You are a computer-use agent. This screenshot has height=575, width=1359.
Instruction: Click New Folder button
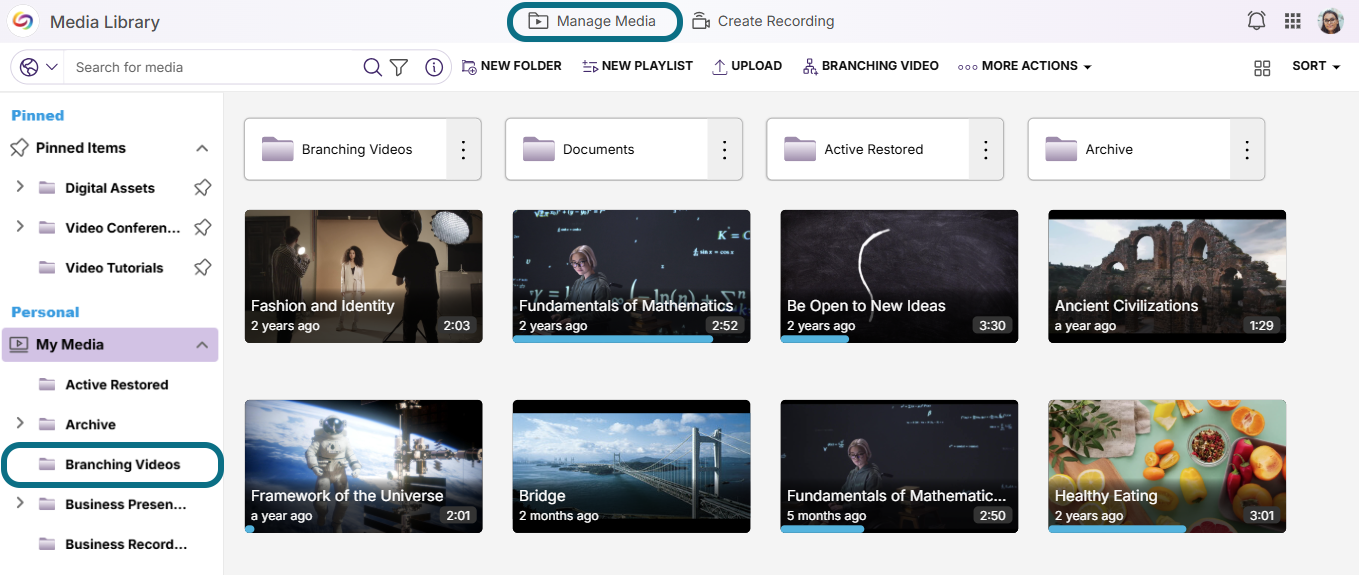[512, 66]
